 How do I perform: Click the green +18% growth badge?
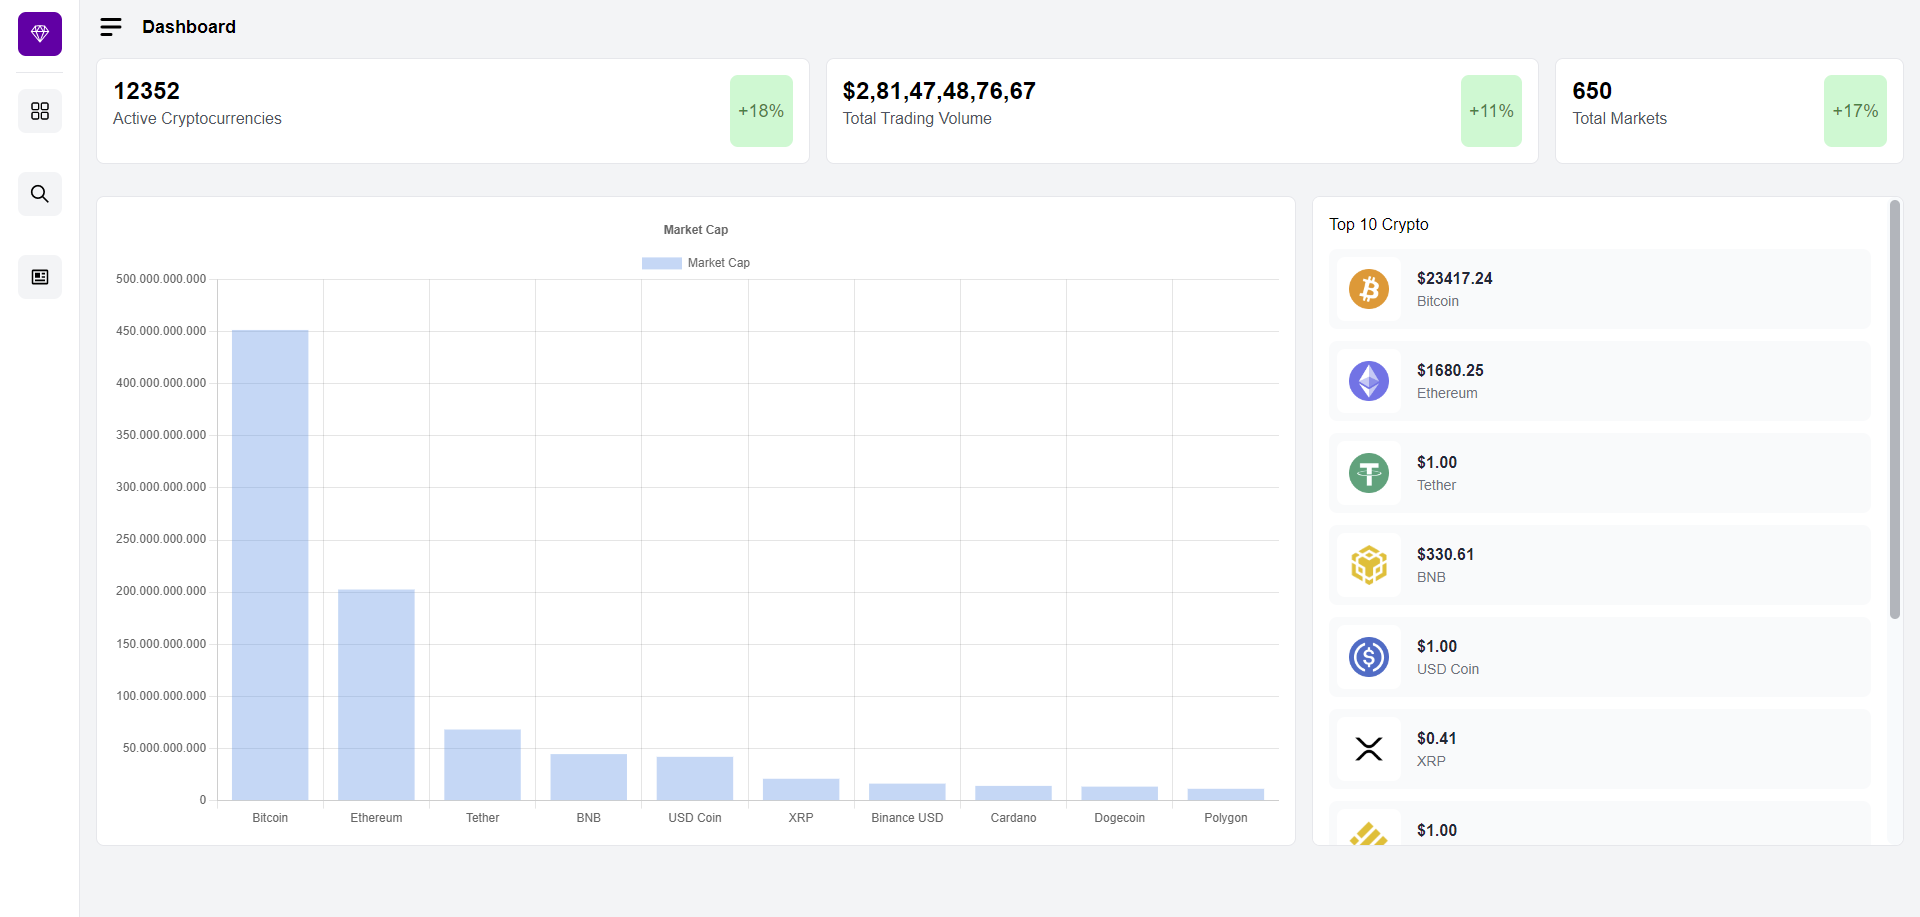click(x=761, y=110)
